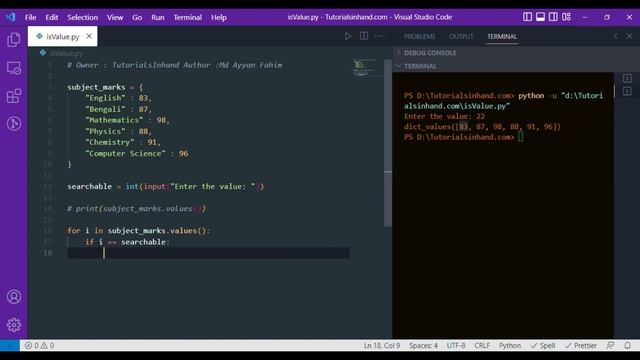The width and height of the screenshot is (640, 360).
Task: Open the feedback icon in status bar
Action: pos(610,346)
